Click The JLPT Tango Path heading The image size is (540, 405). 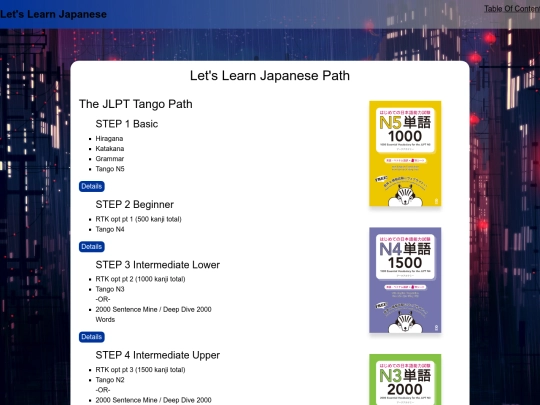[x=136, y=104]
